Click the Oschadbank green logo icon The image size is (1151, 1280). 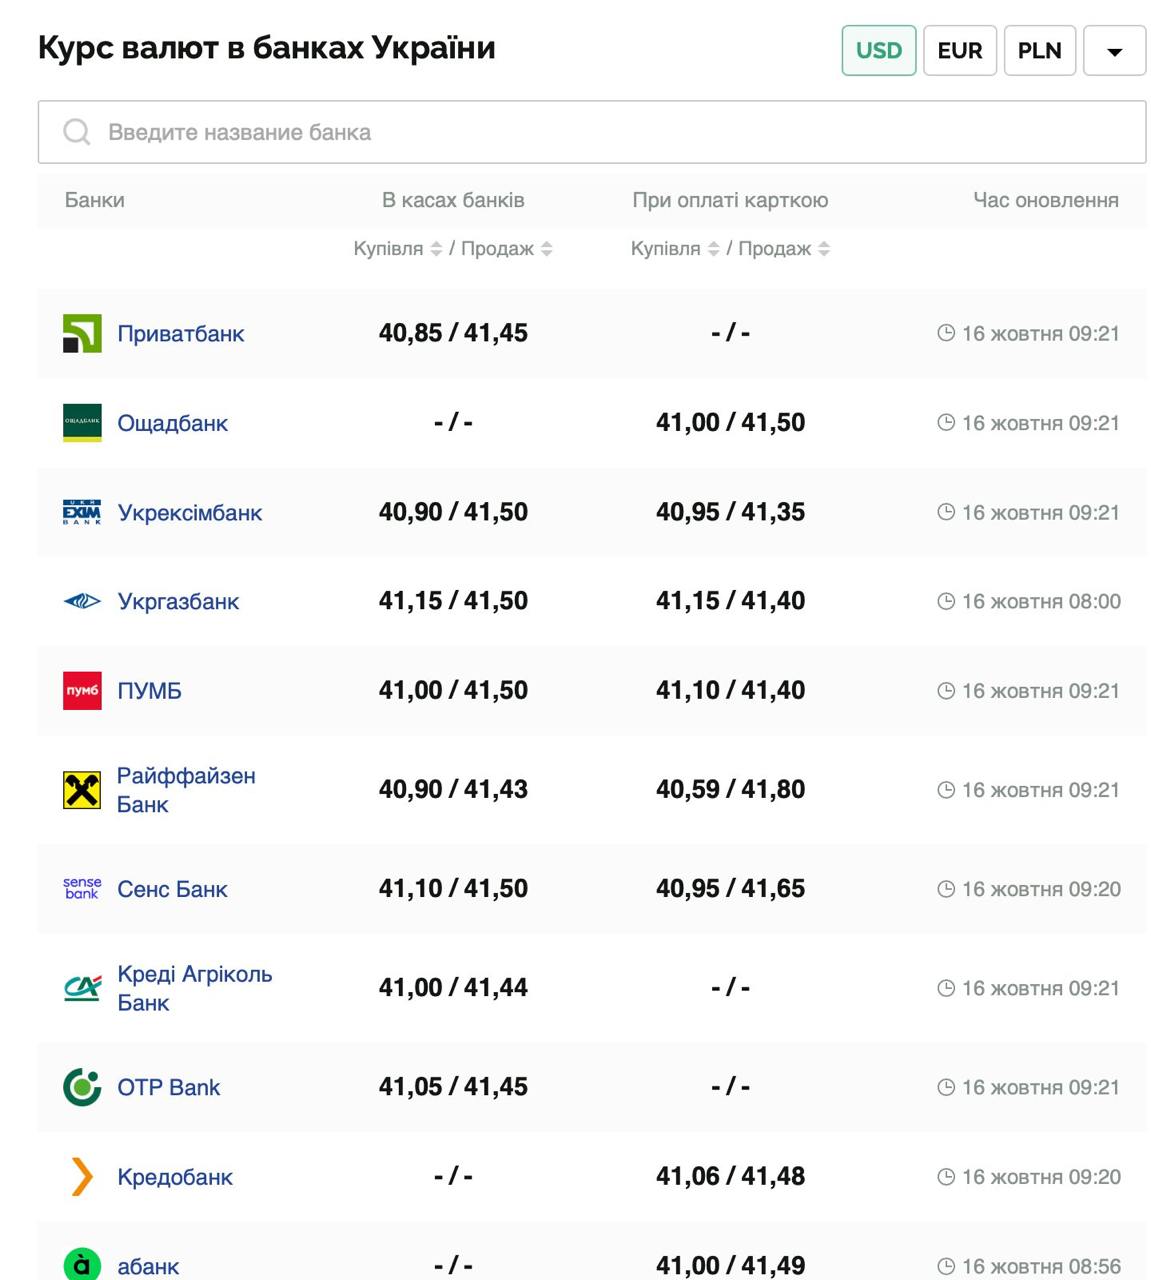(82, 423)
